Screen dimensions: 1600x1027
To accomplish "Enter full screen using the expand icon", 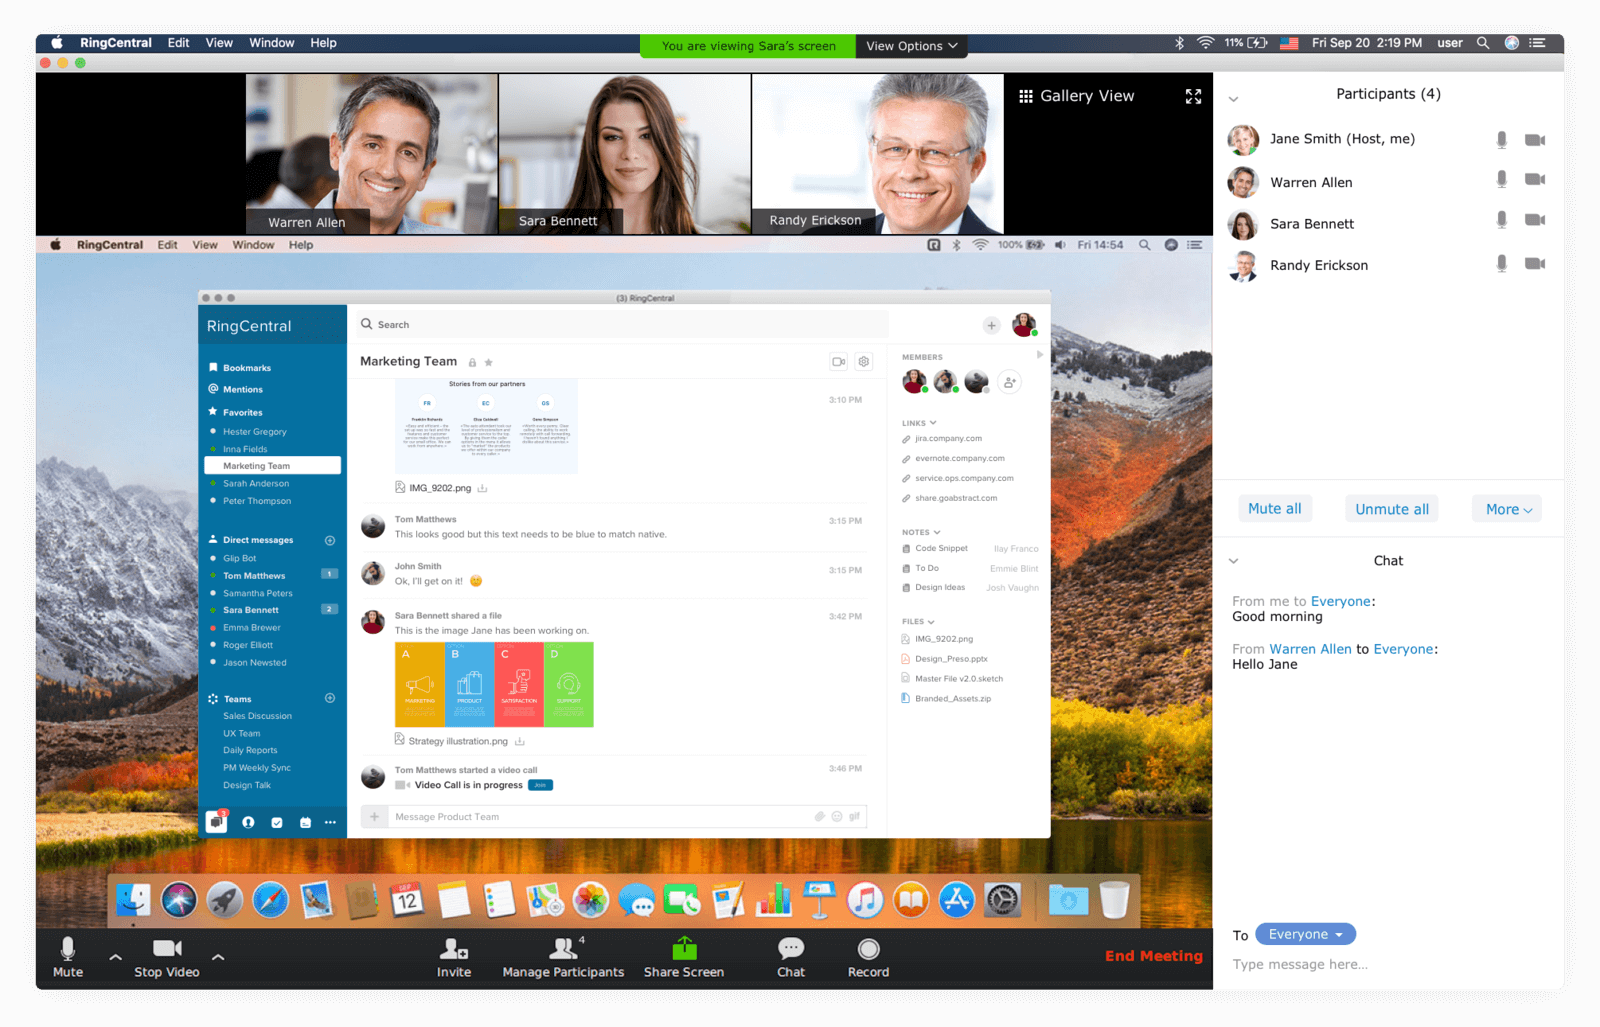I will [x=1193, y=96].
